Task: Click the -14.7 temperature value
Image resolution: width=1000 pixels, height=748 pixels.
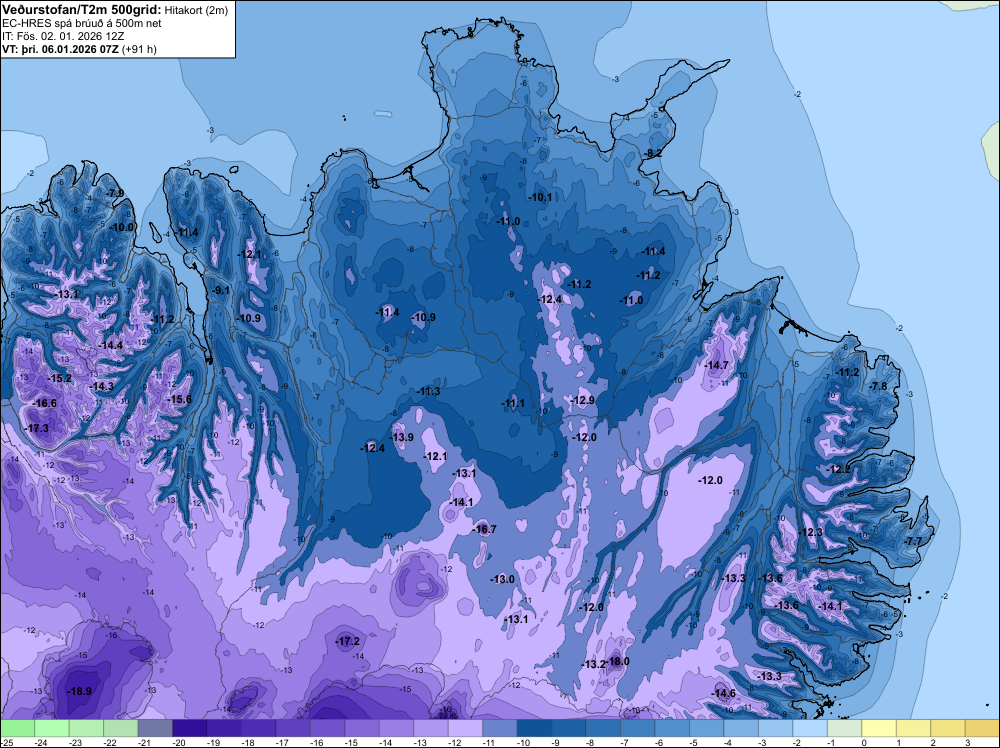Action: pyautogui.click(x=716, y=365)
